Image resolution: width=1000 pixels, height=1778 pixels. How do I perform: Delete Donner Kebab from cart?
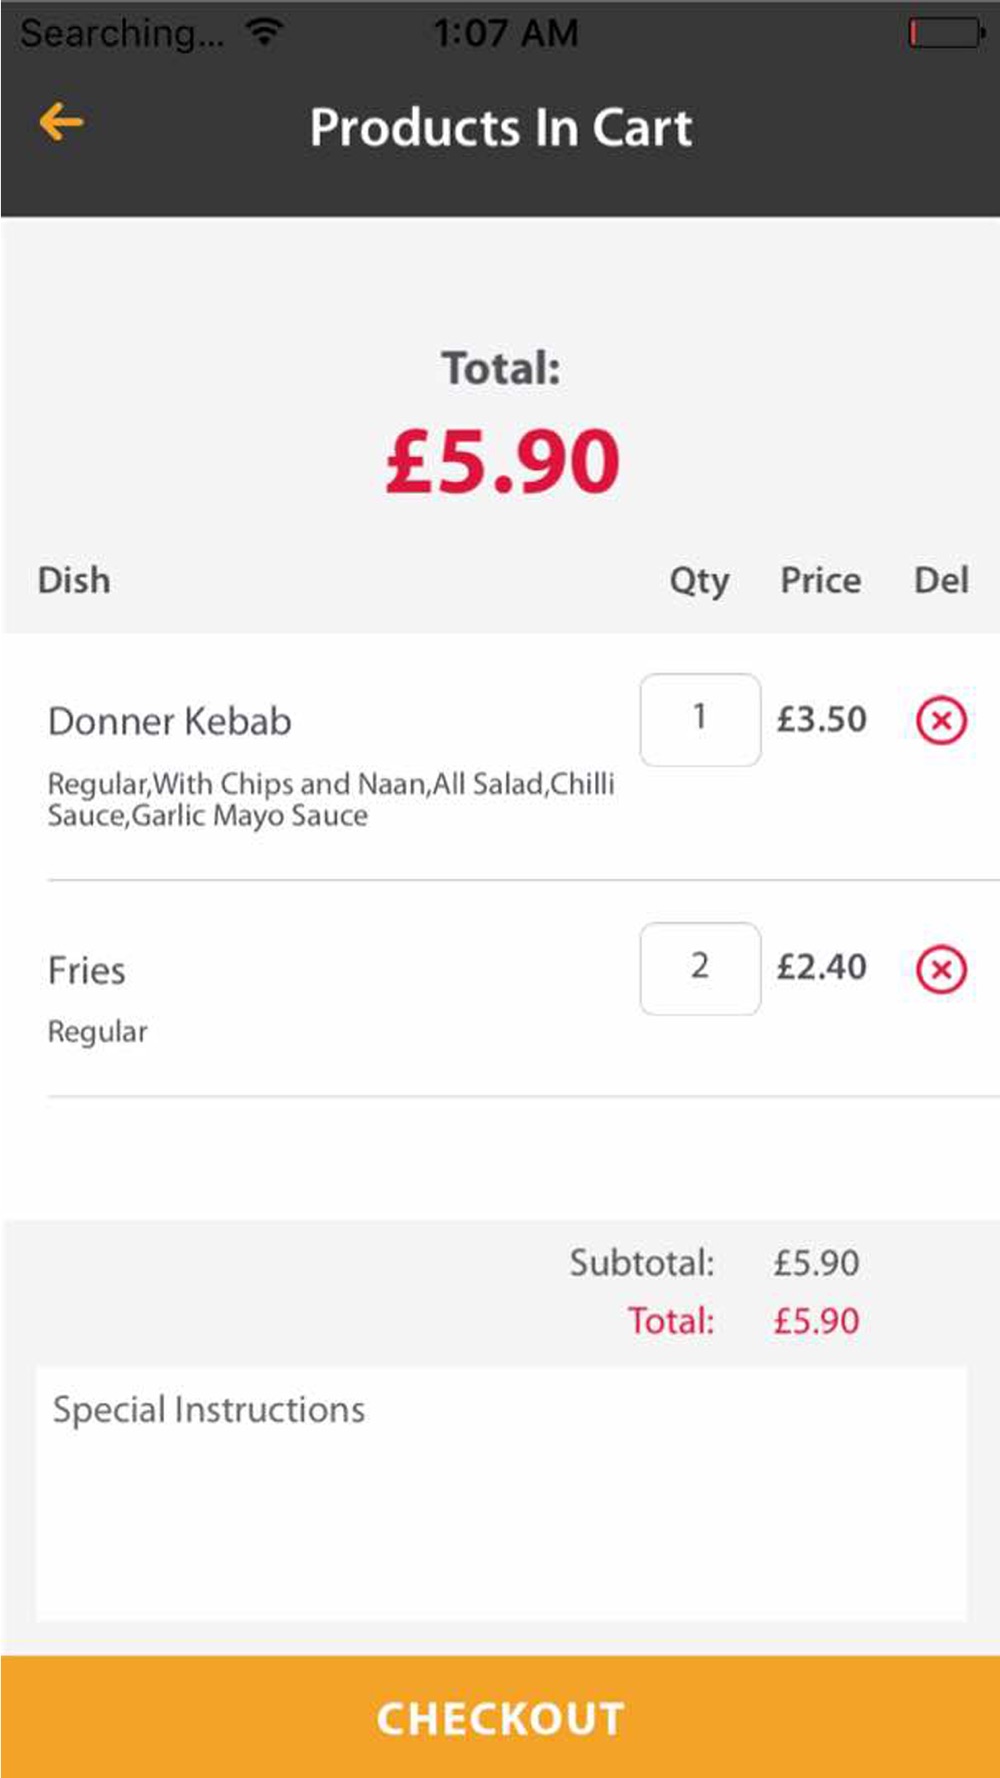tap(941, 720)
